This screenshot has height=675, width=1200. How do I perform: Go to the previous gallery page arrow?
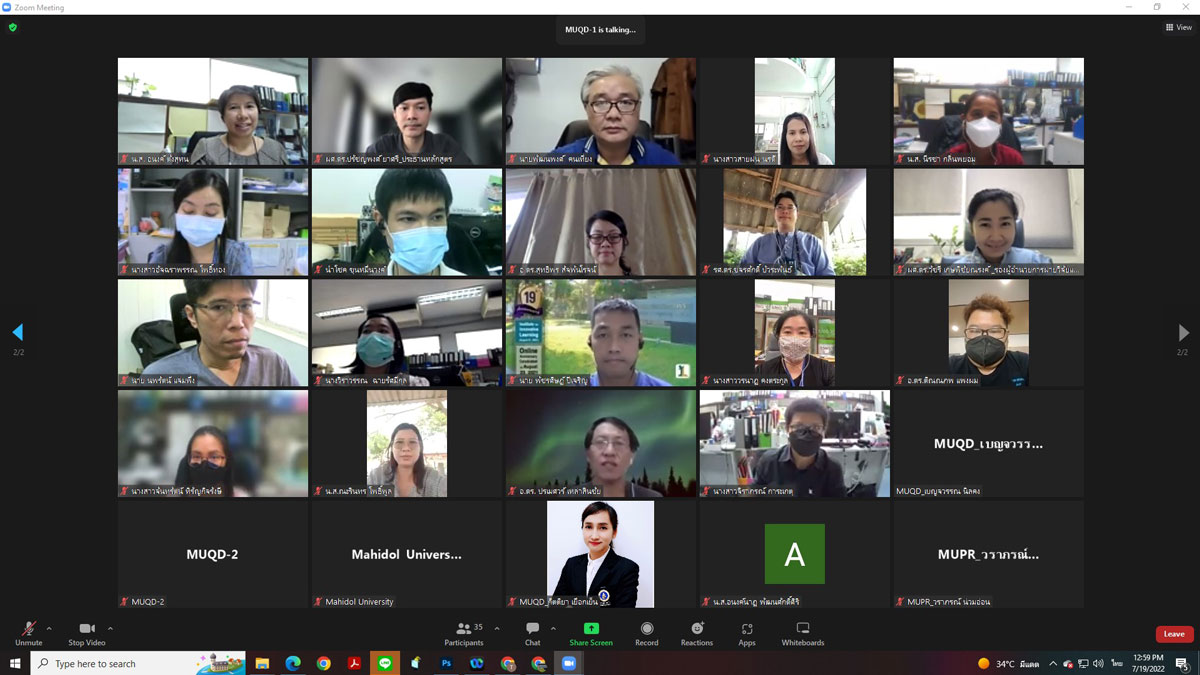click(17, 333)
